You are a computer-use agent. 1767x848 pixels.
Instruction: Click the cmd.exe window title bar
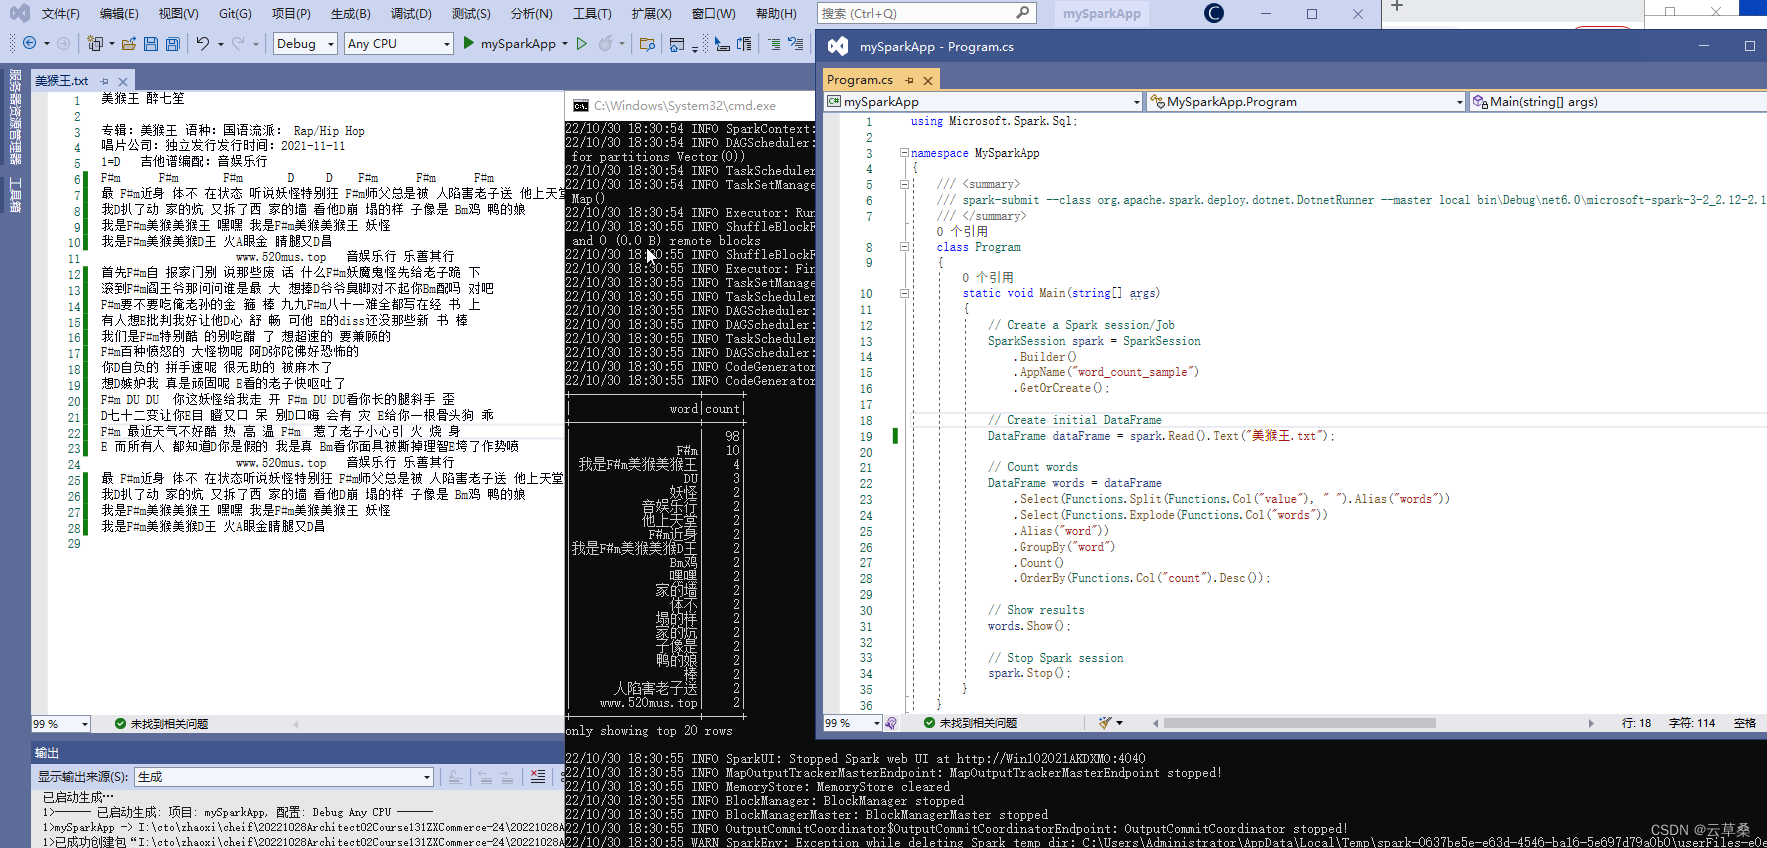(x=690, y=105)
